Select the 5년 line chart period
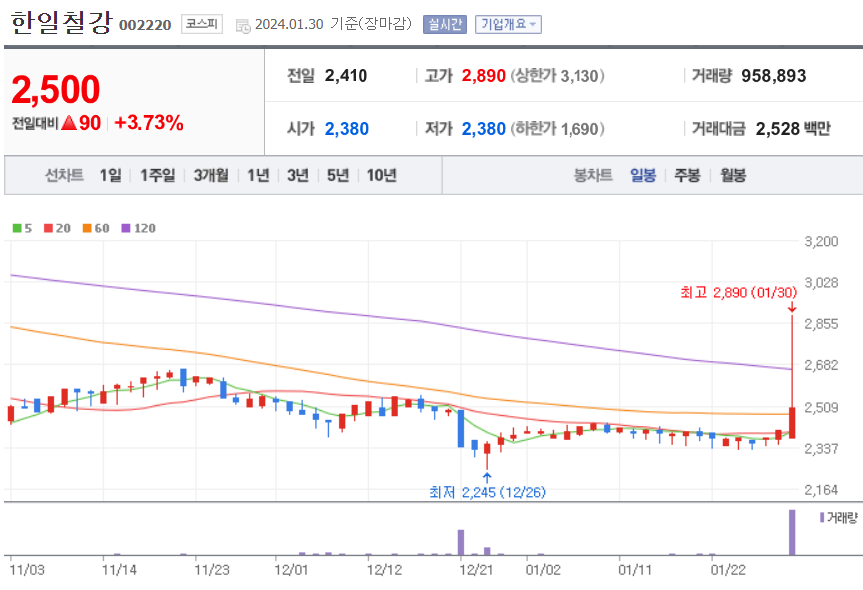Screen dimensions: 863x590 point(338,175)
